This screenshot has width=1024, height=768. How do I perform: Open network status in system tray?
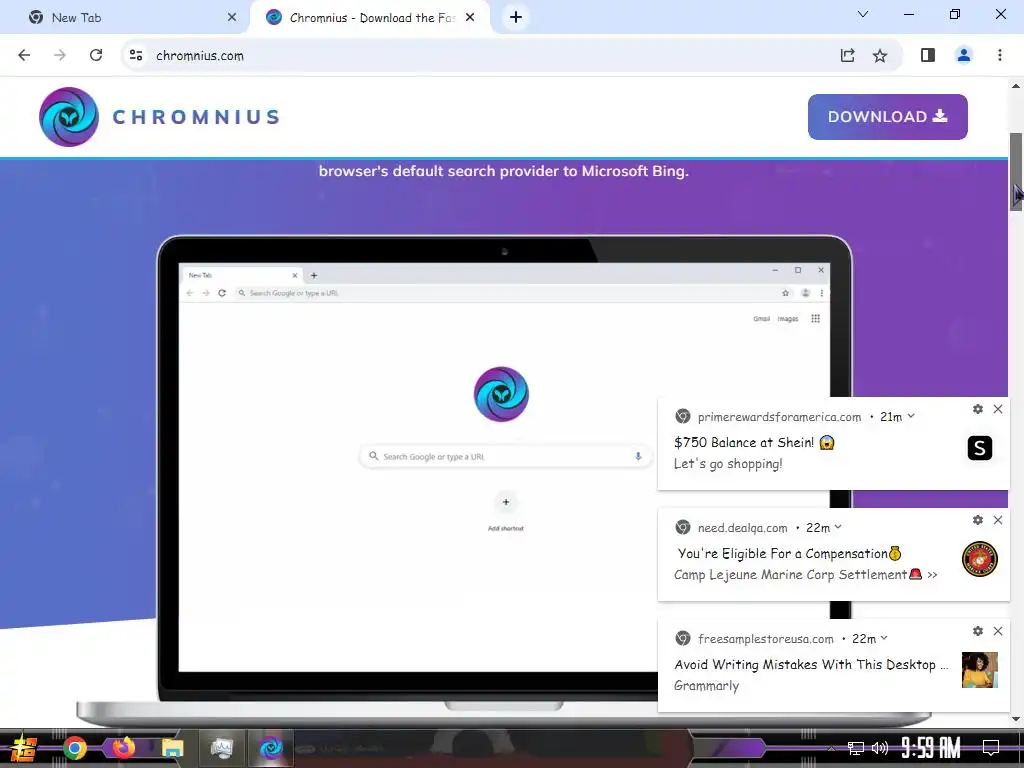(856, 748)
